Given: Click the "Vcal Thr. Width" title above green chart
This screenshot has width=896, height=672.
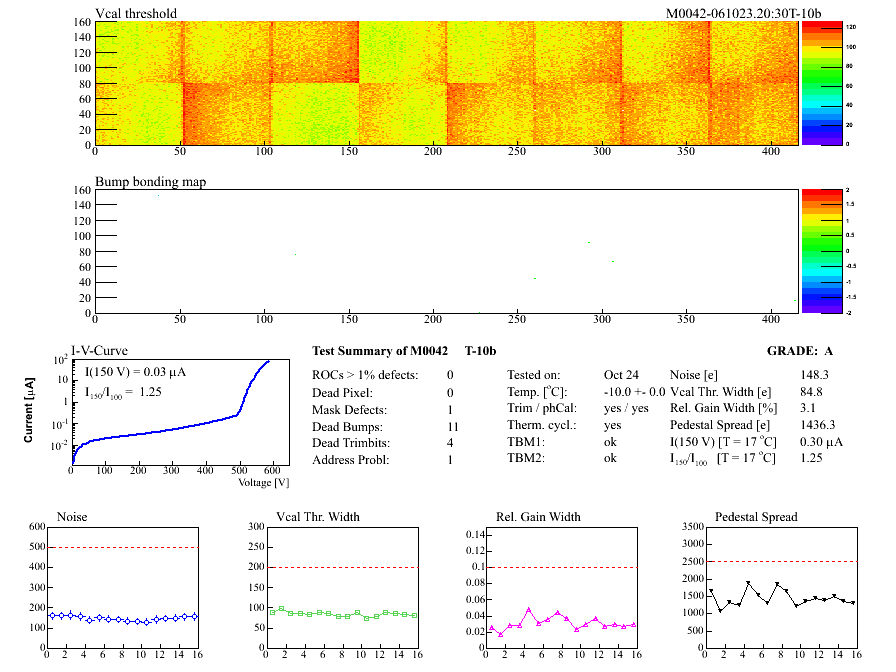Looking at the screenshot, I should coord(318,517).
